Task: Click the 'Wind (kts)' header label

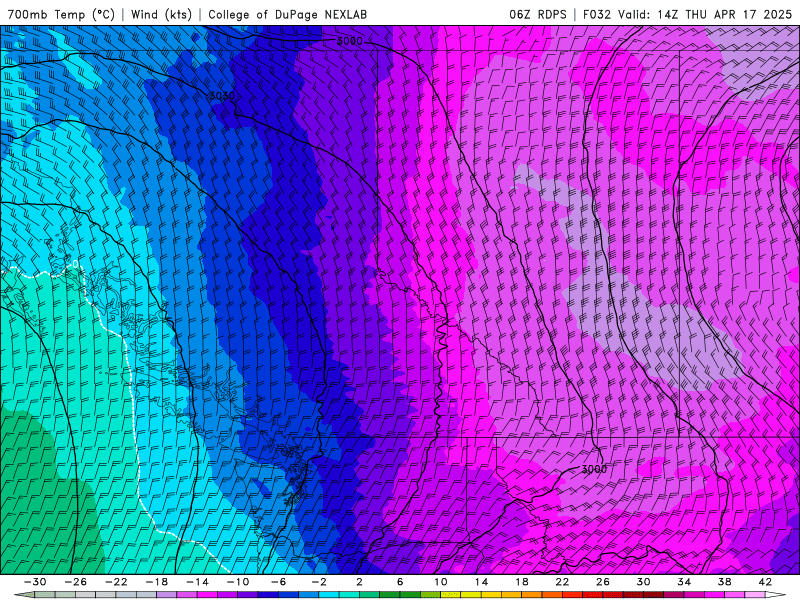Action: coord(161,14)
